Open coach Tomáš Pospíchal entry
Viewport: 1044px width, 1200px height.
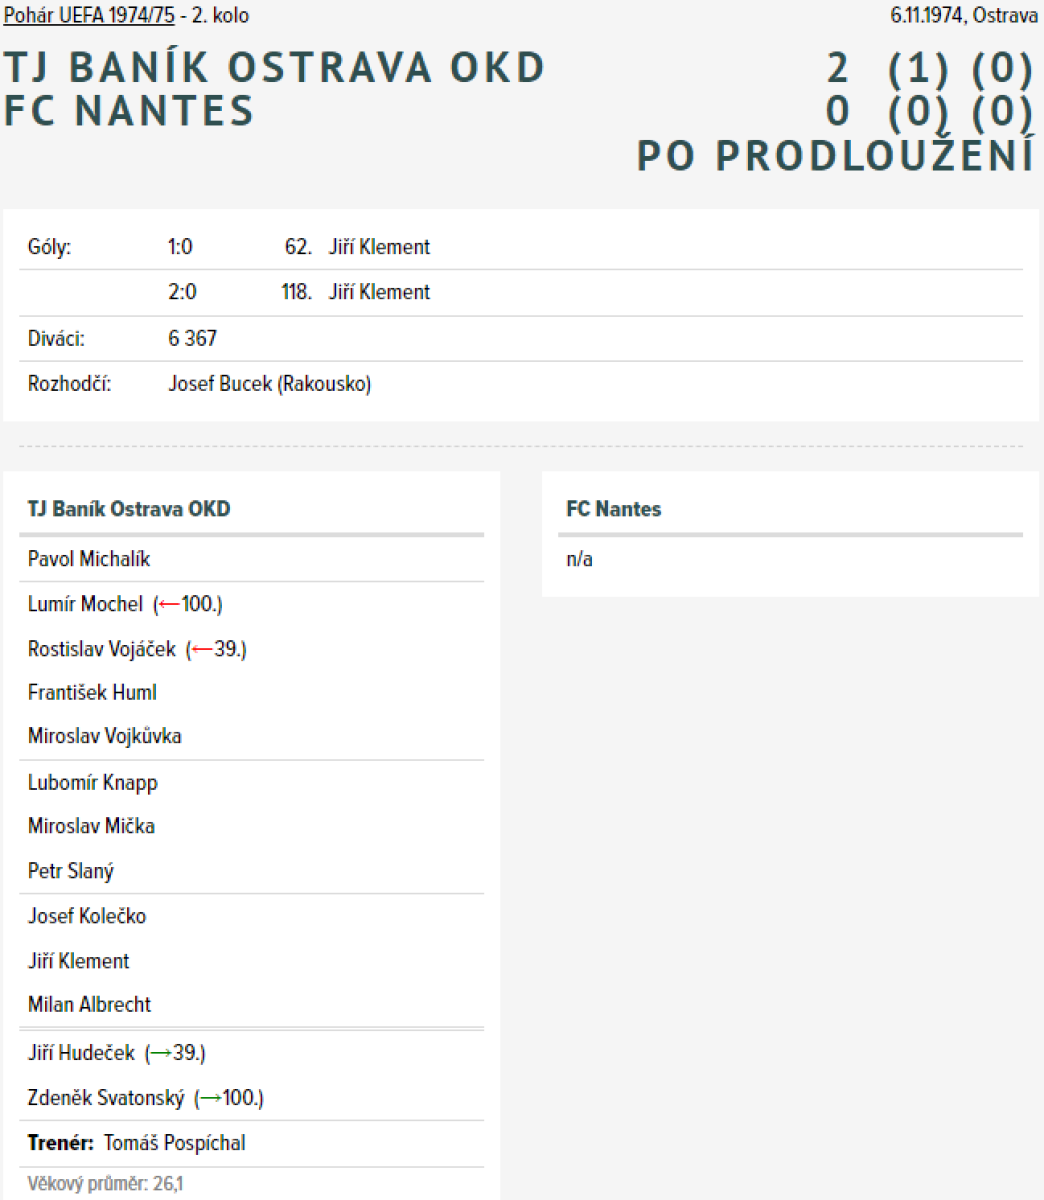pyautogui.click(x=174, y=1143)
